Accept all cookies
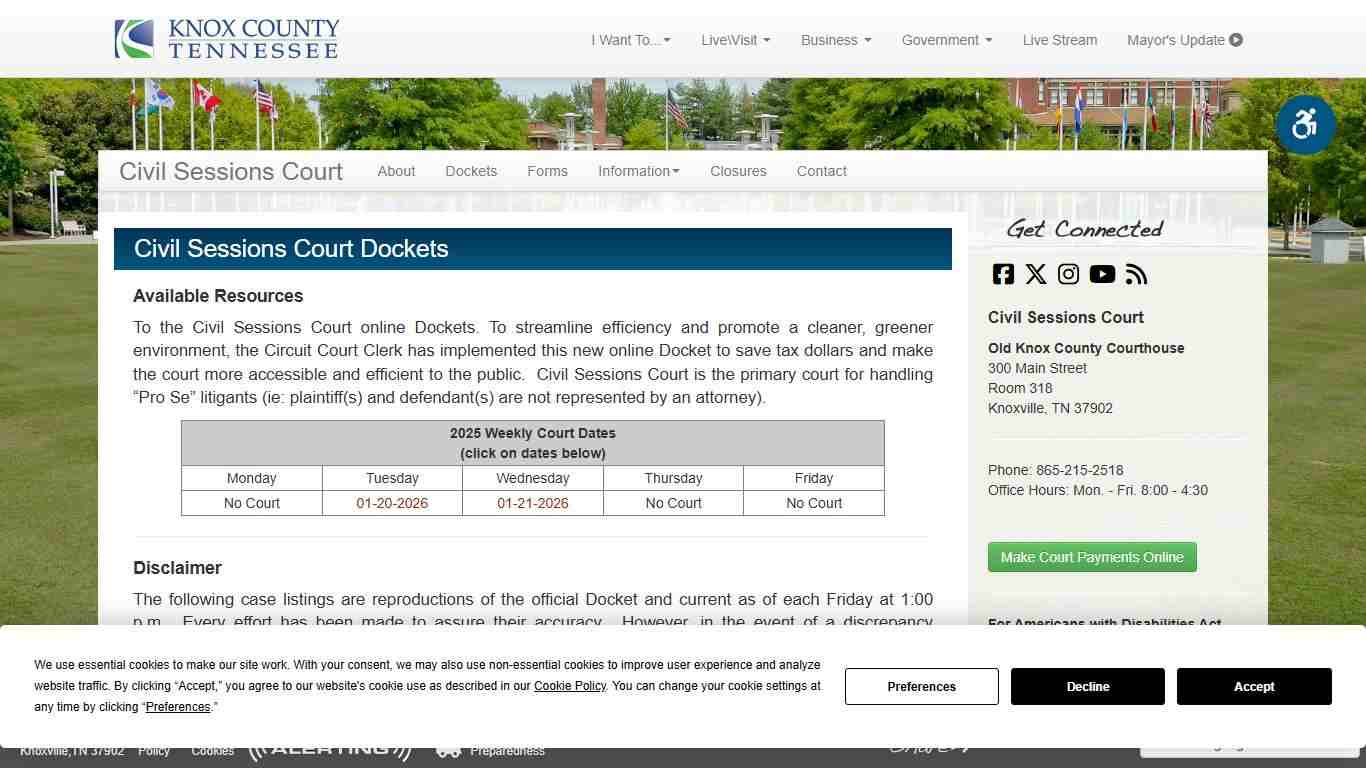The height and width of the screenshot is (768, 1366). click(x=1254, y=686)
